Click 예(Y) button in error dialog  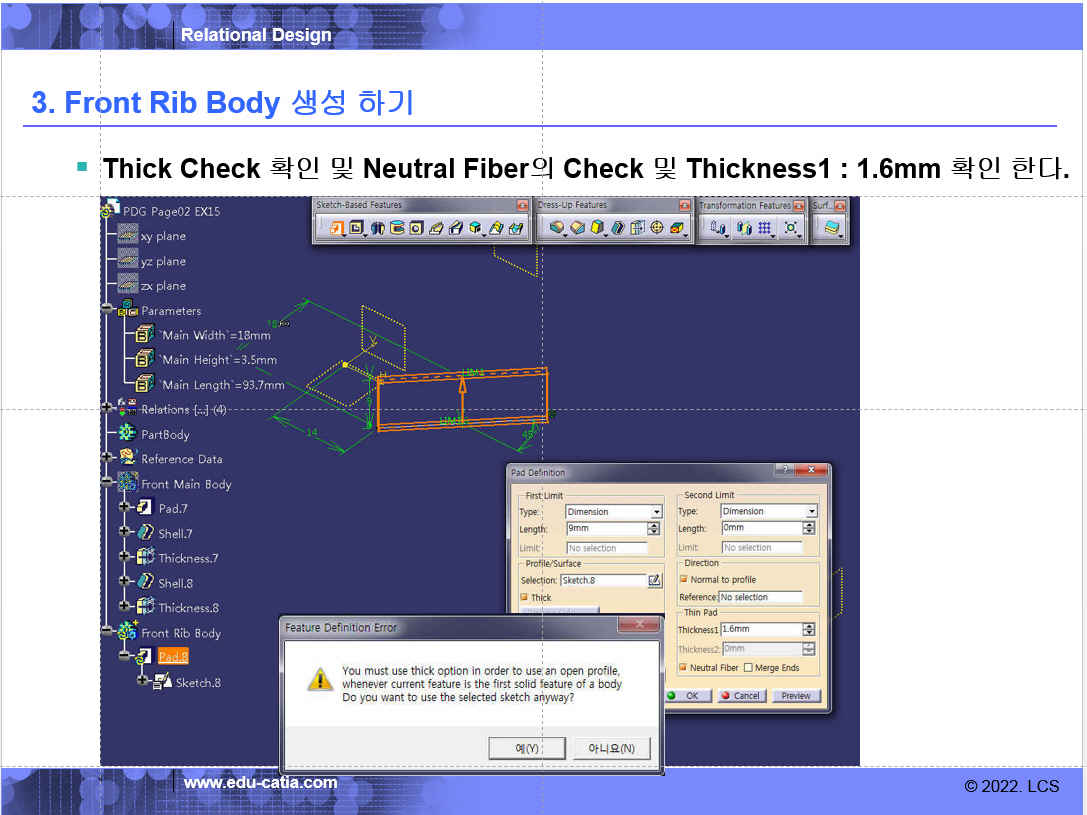pos(527,748)
